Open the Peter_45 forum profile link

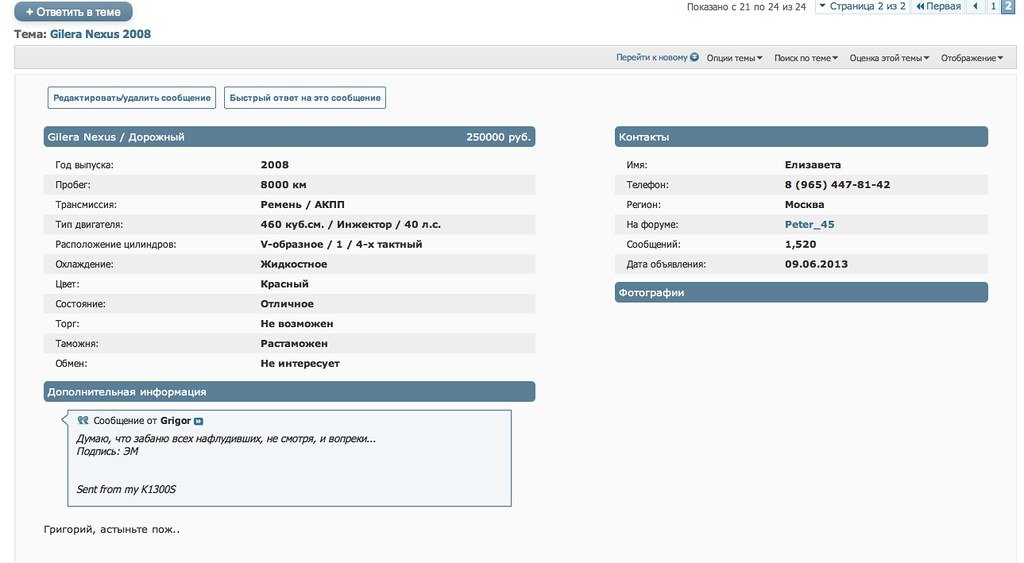(809, 224)
